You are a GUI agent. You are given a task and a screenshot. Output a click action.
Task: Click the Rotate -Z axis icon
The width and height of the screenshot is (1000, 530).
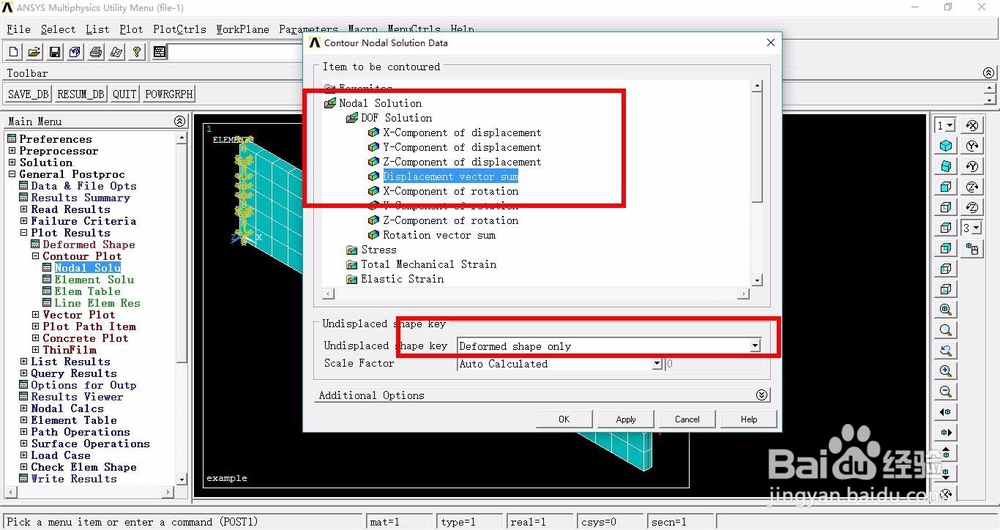972,207
